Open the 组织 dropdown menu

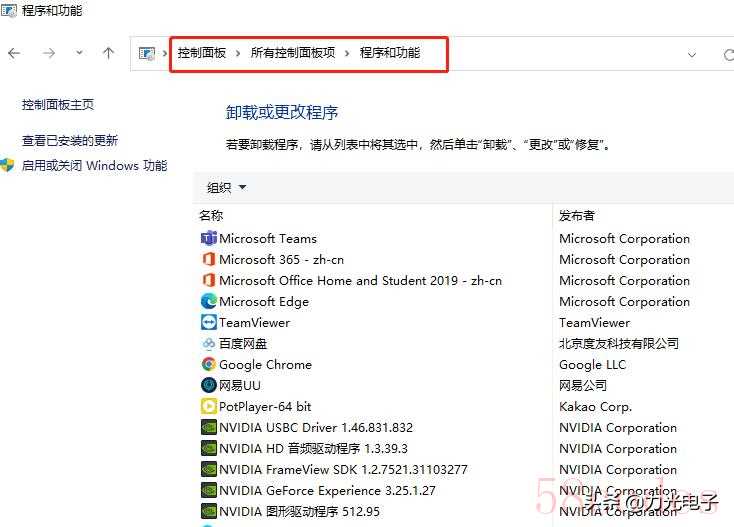[226, 188]
